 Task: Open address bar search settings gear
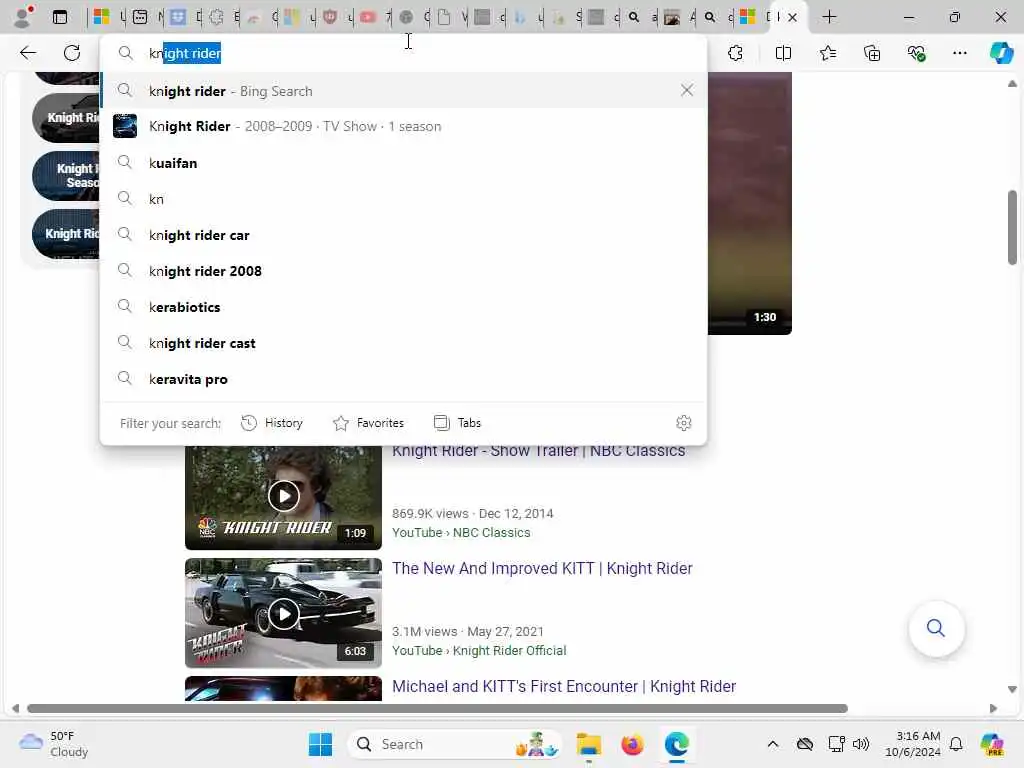(683, 423)
